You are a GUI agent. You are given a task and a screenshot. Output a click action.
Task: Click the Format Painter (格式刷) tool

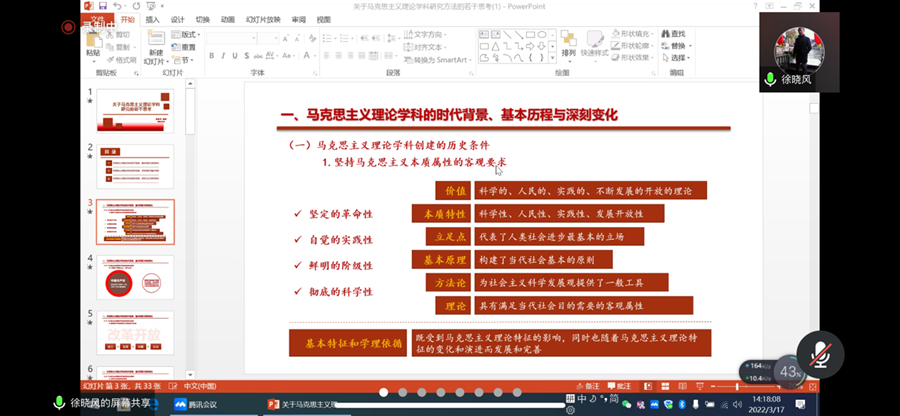(121, 59)
